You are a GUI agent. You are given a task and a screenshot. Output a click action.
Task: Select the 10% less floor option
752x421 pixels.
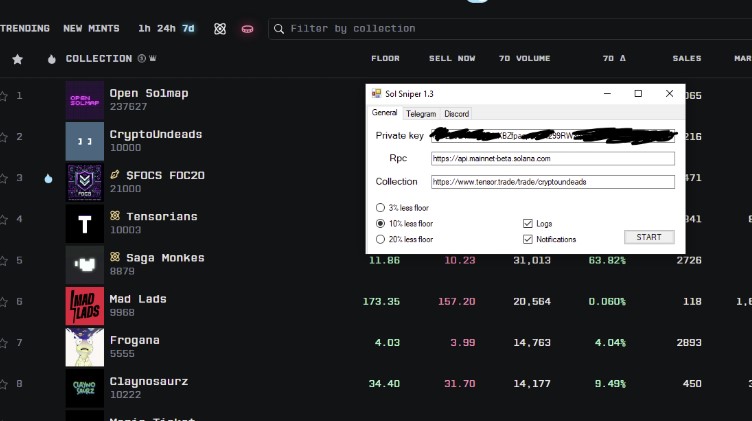point(380,223)
